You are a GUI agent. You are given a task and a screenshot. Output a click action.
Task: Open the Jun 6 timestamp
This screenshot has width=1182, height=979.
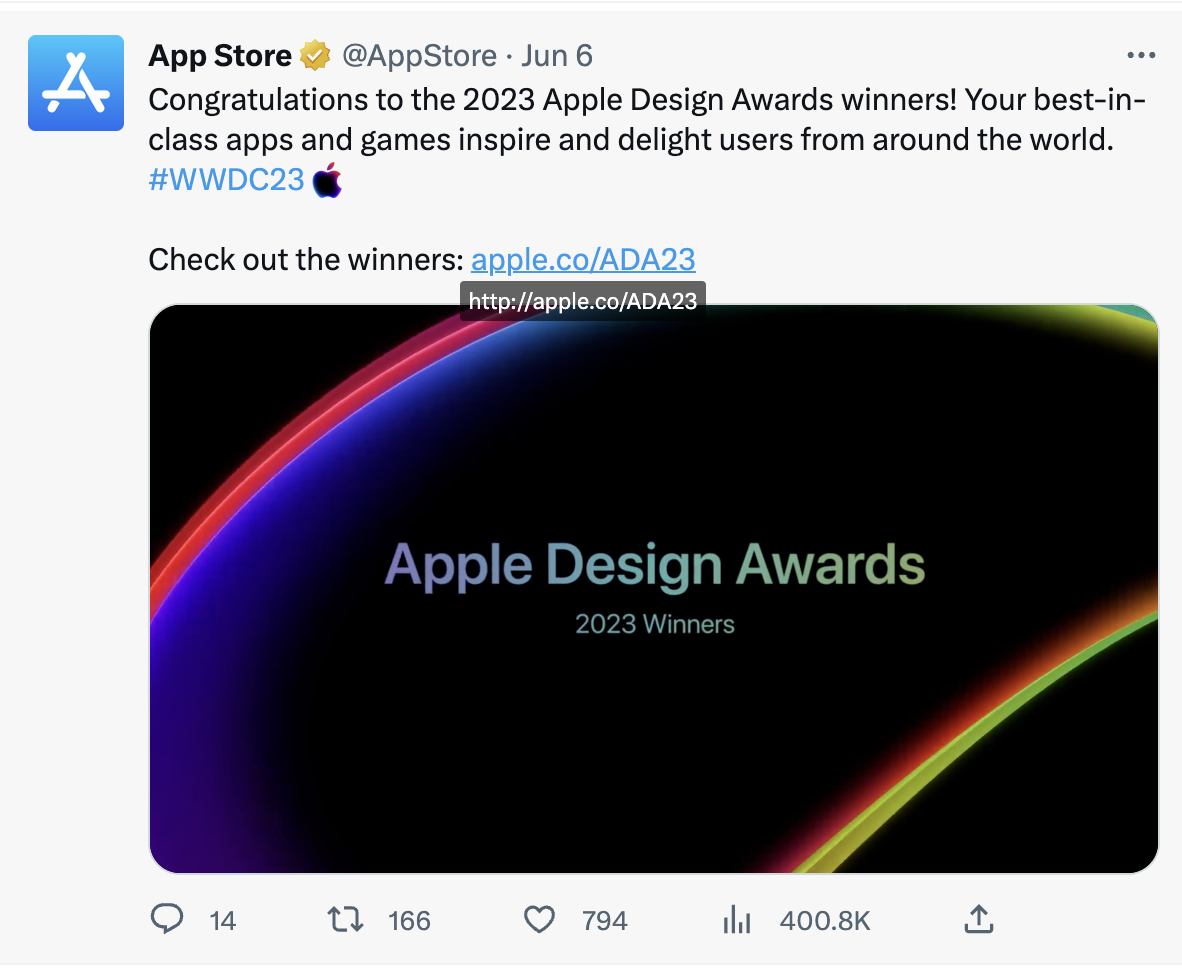pos(557,56)
